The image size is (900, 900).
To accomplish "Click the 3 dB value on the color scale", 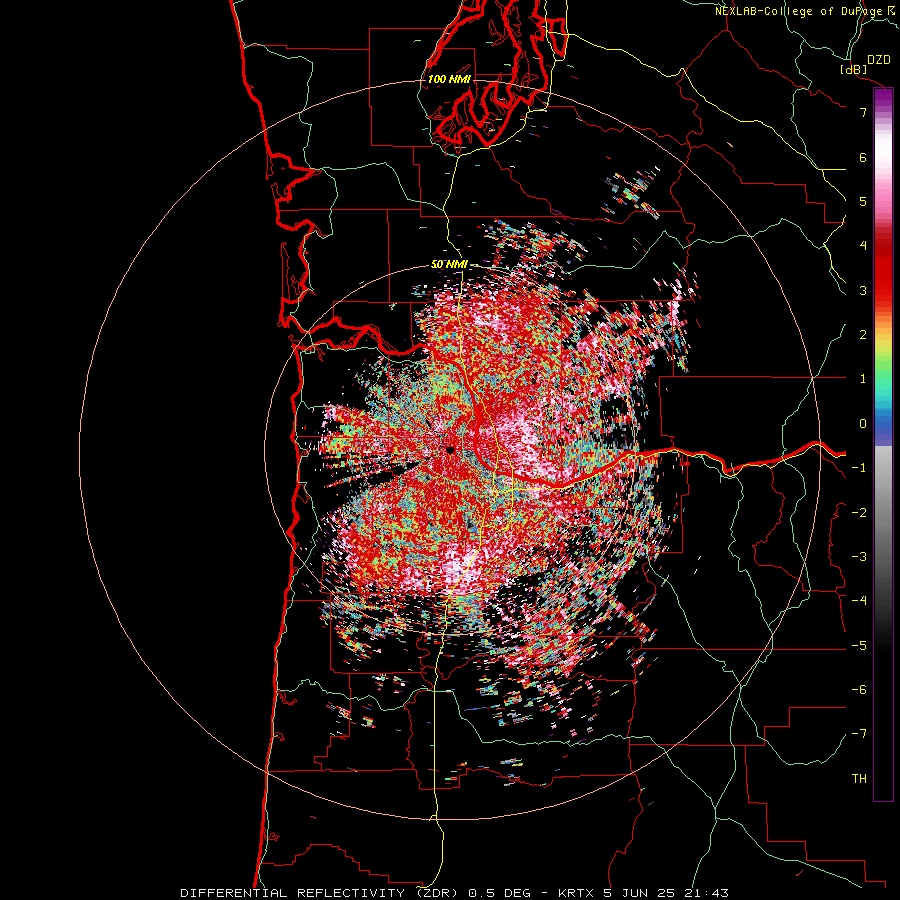I will [x=863, y=290].
